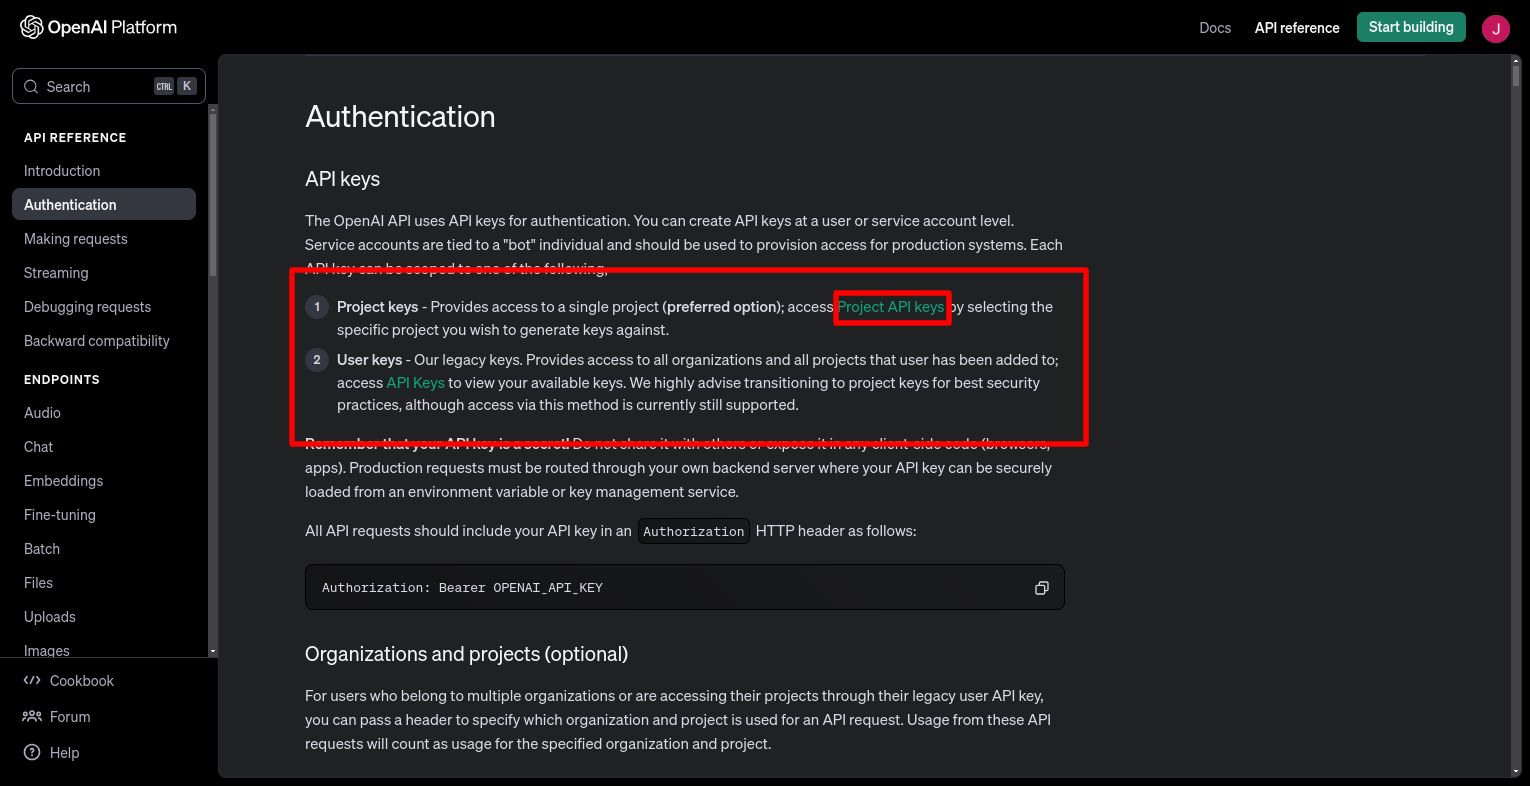The image size is (1530, 786).
Task: Focus the Search input field
Action: [109, 86]
